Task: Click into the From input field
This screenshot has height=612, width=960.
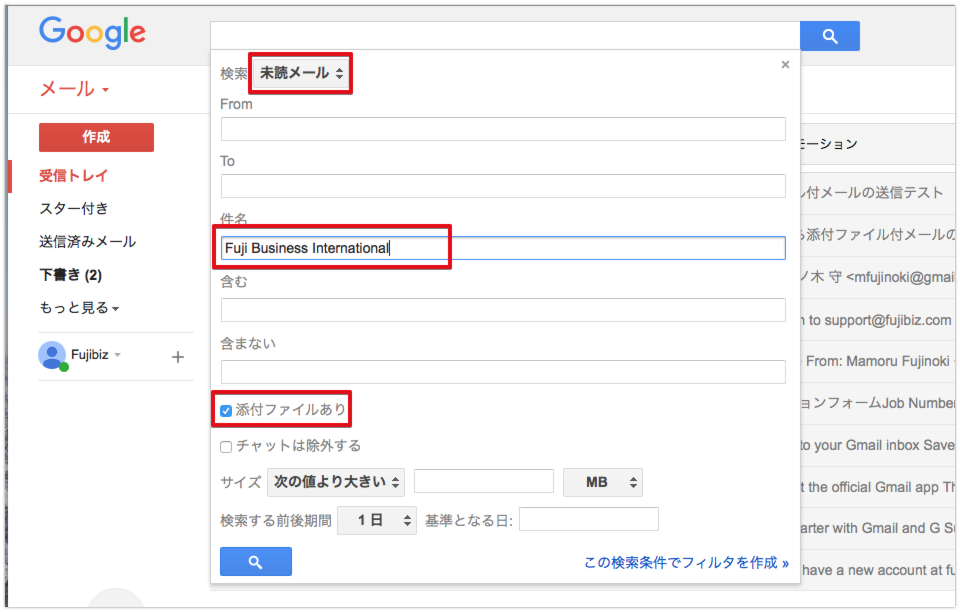Action: tap(503, 129)
